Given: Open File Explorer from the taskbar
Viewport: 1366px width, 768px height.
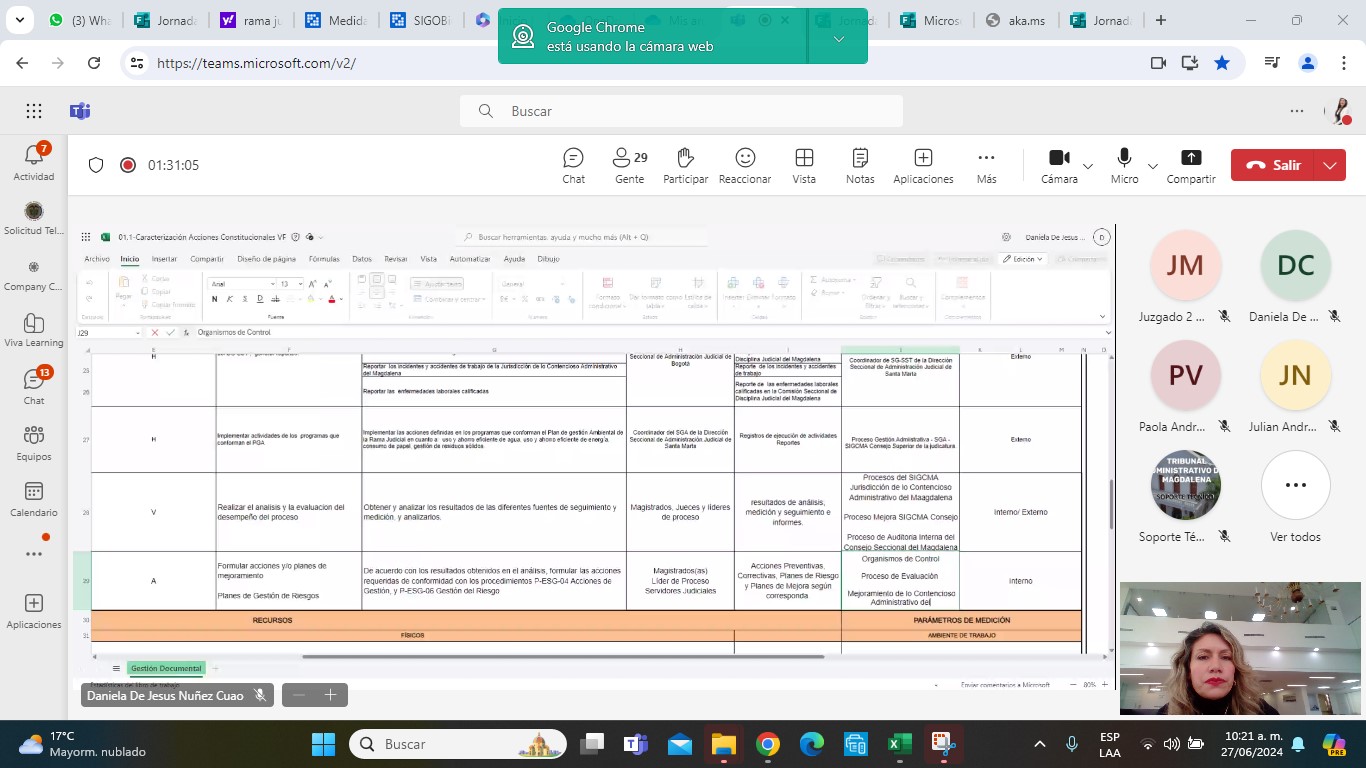Looking at the screenshot, I should point(723,744).
